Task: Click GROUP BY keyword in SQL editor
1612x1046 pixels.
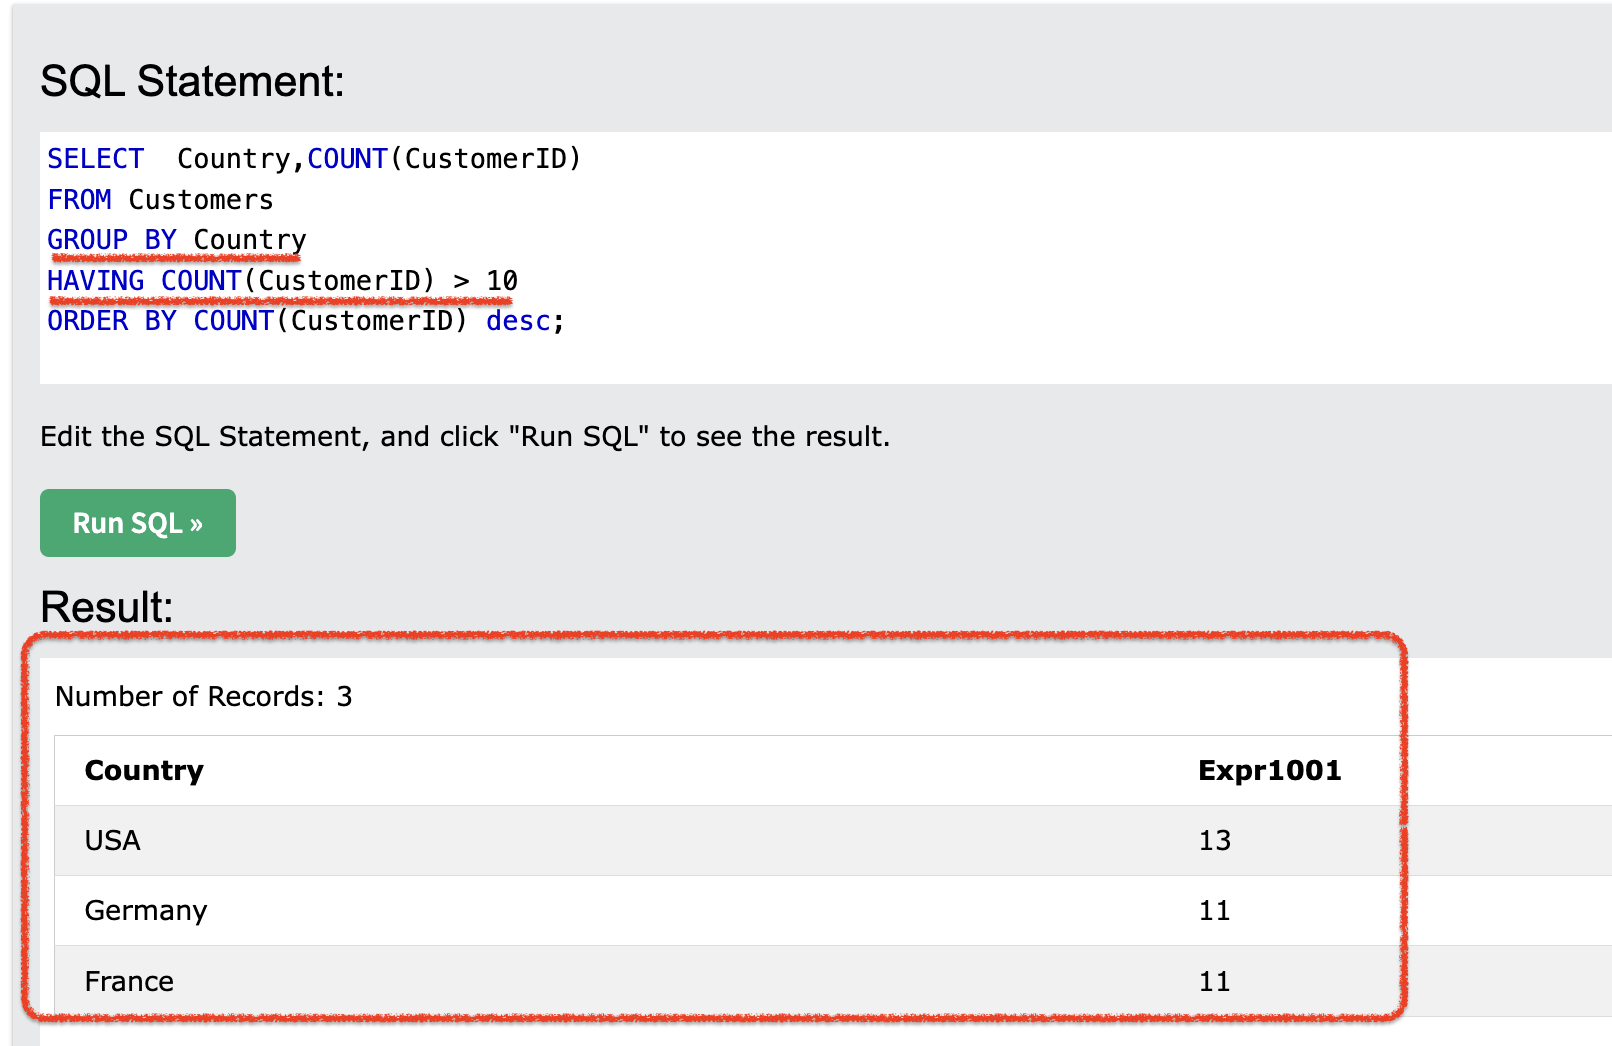Action: tap(111, 240)
